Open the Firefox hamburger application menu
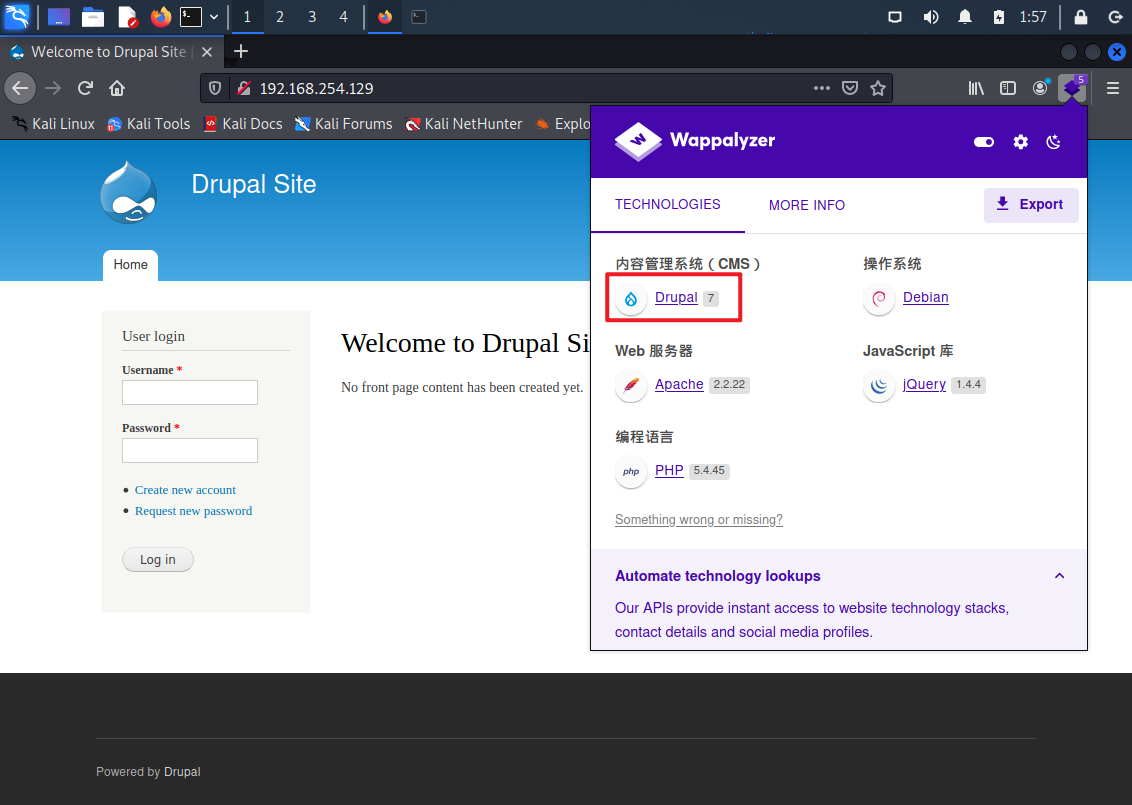The height and width of the screenshot is (805, 1132). click(1113, 88)
